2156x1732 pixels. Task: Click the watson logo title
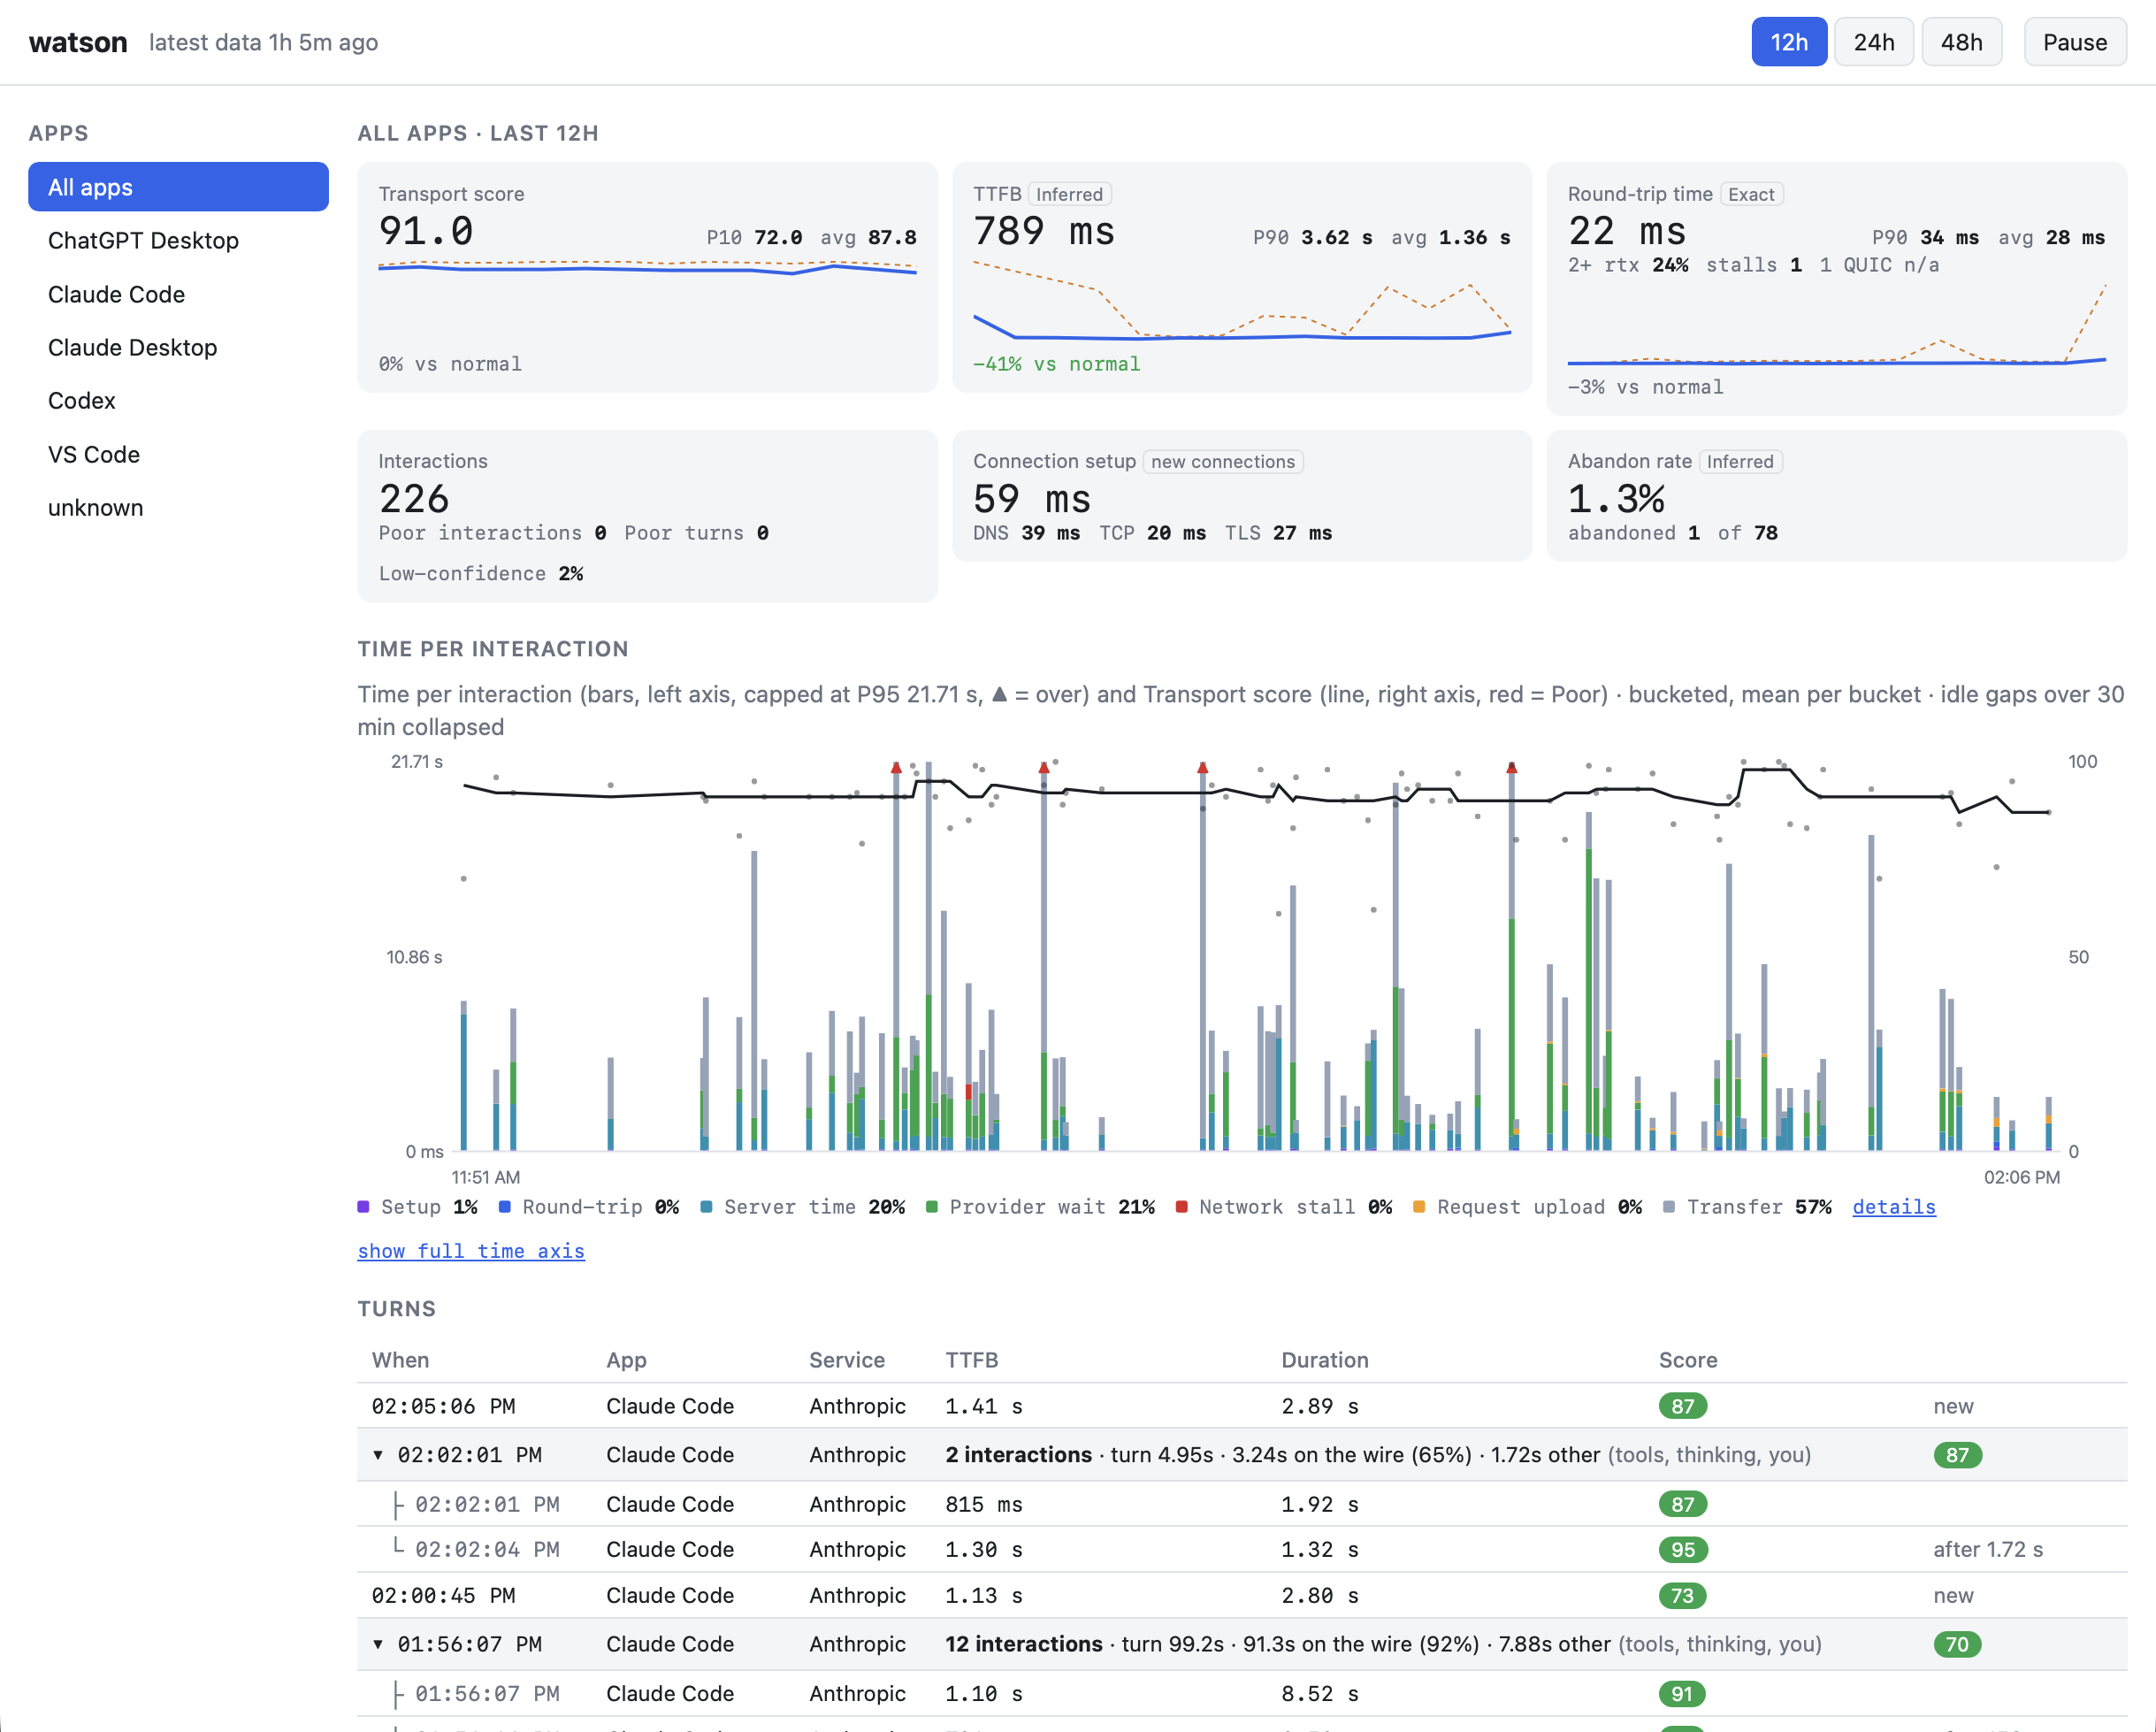click(x=78, y=42)
